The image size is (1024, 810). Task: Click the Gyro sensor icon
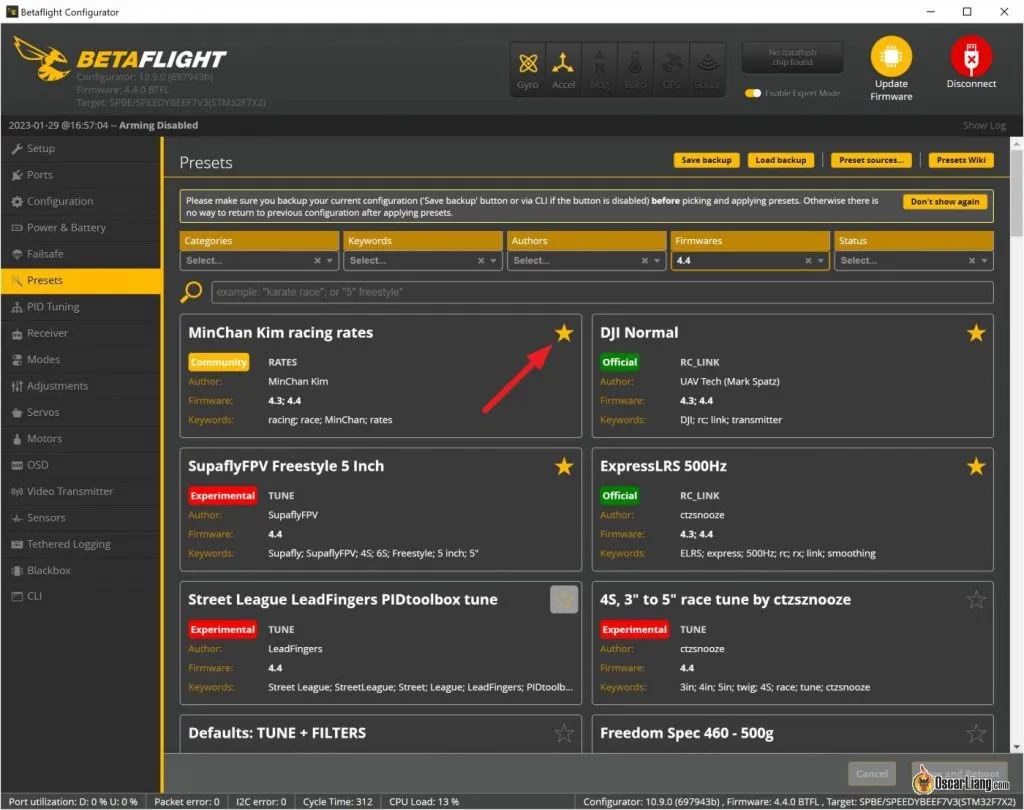pyautogui.click(x=528, y=70)
